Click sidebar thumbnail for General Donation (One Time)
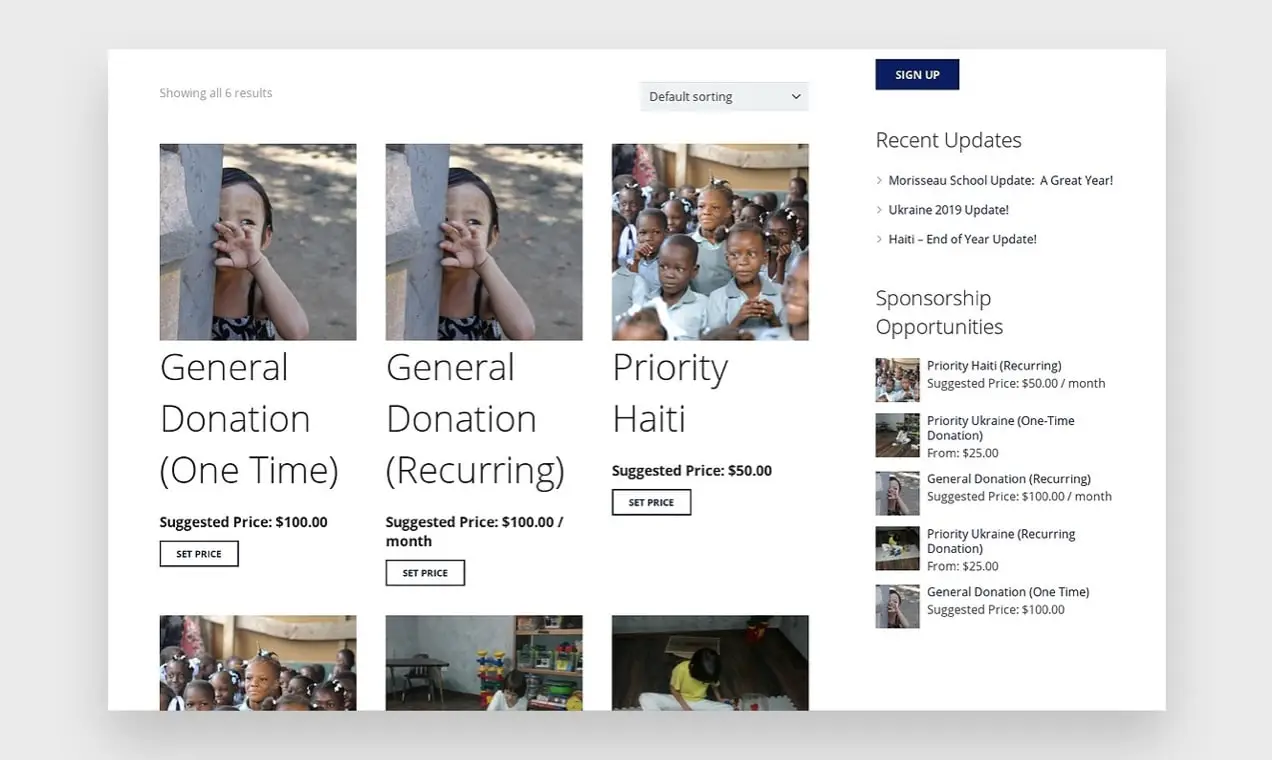Image resolution: width=1272 pixels, height=760 pixels. click(x=898, y=606)
